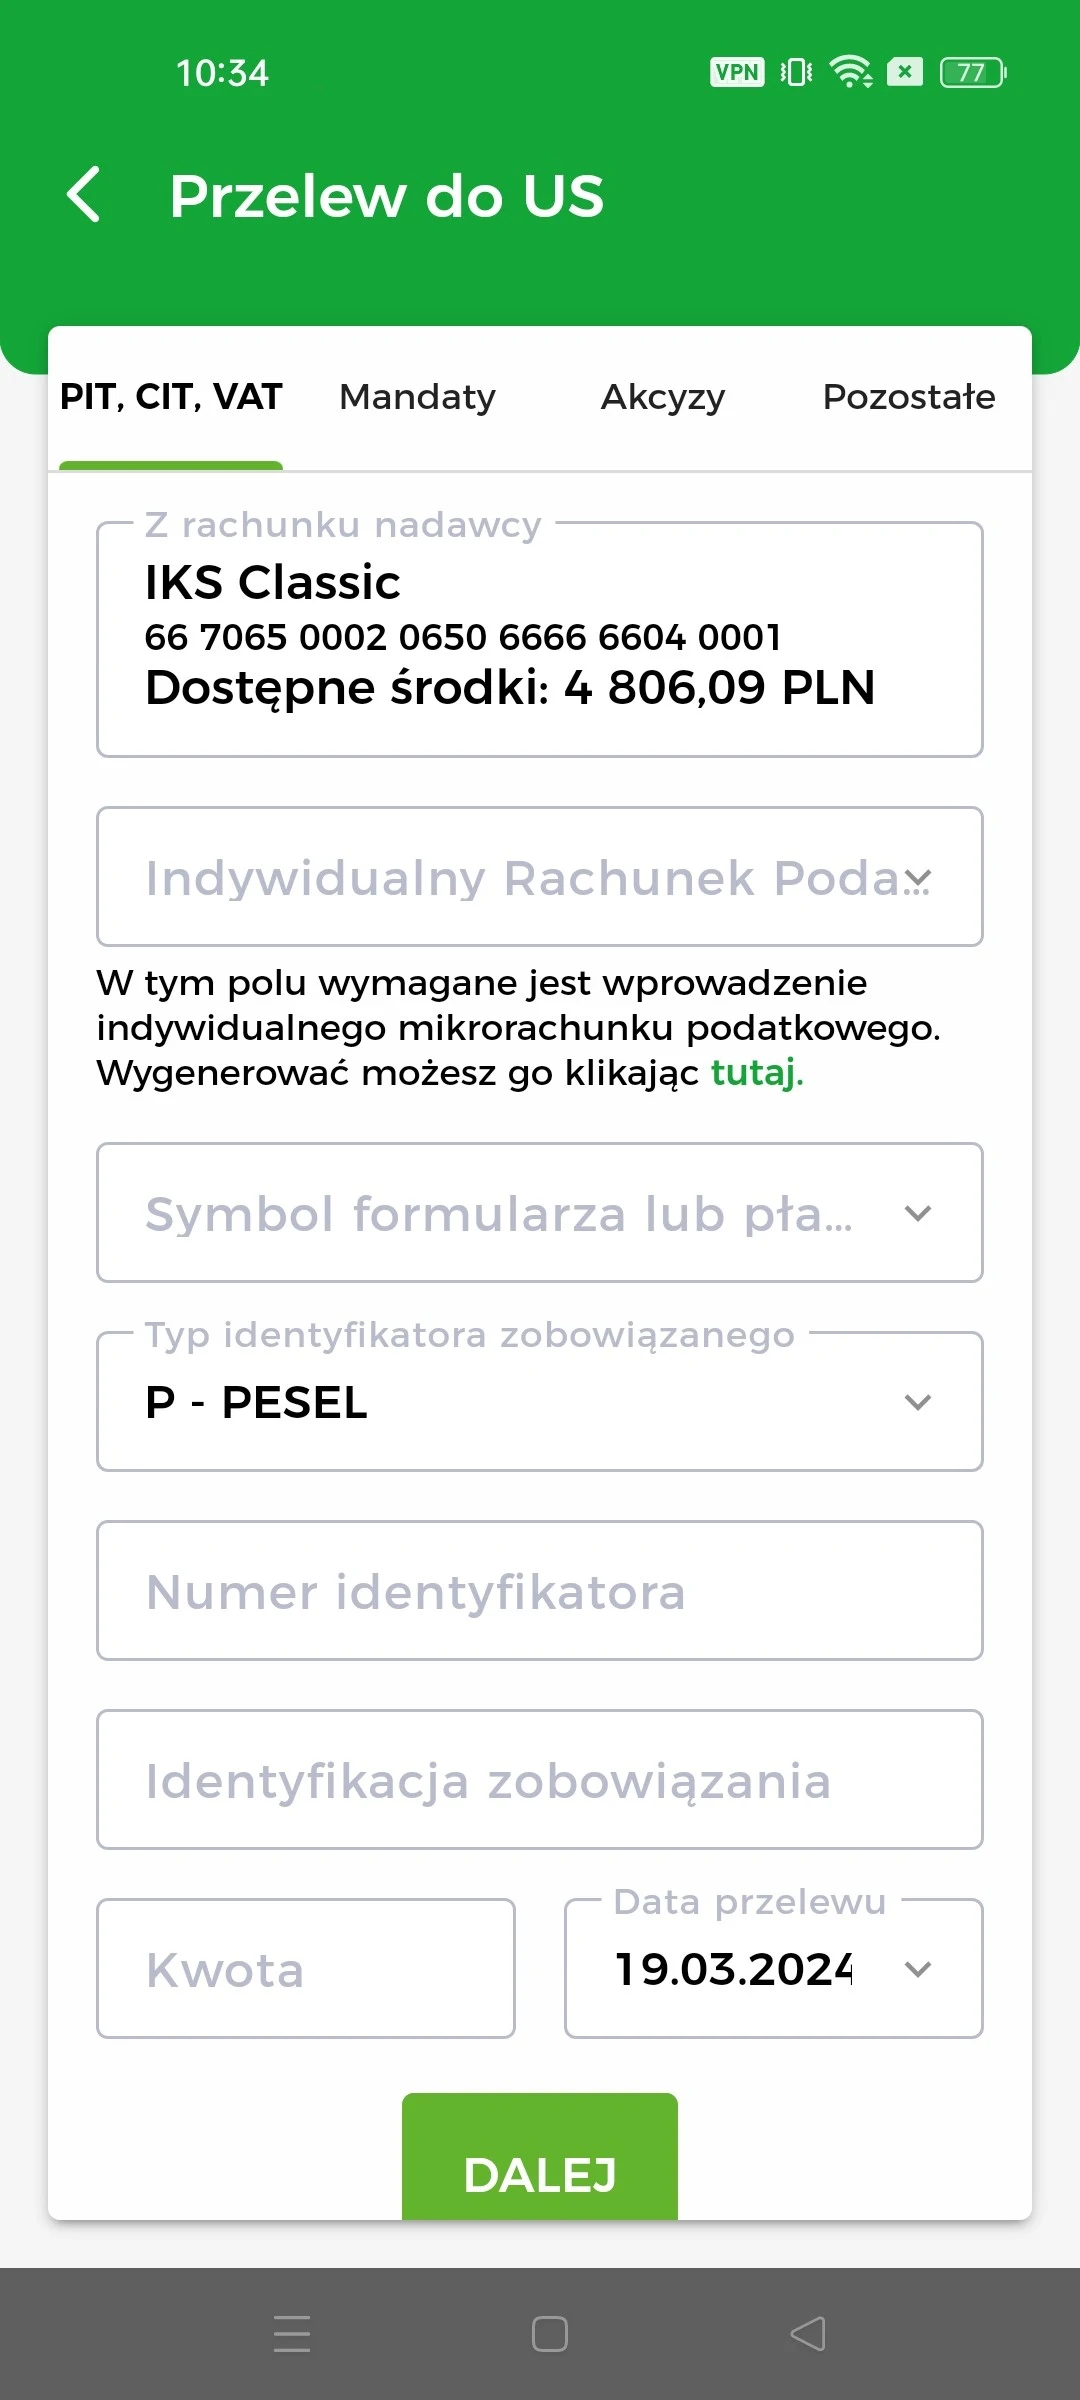
Task: Tap the Wi-Fi status icon
Action: point(851,72)
